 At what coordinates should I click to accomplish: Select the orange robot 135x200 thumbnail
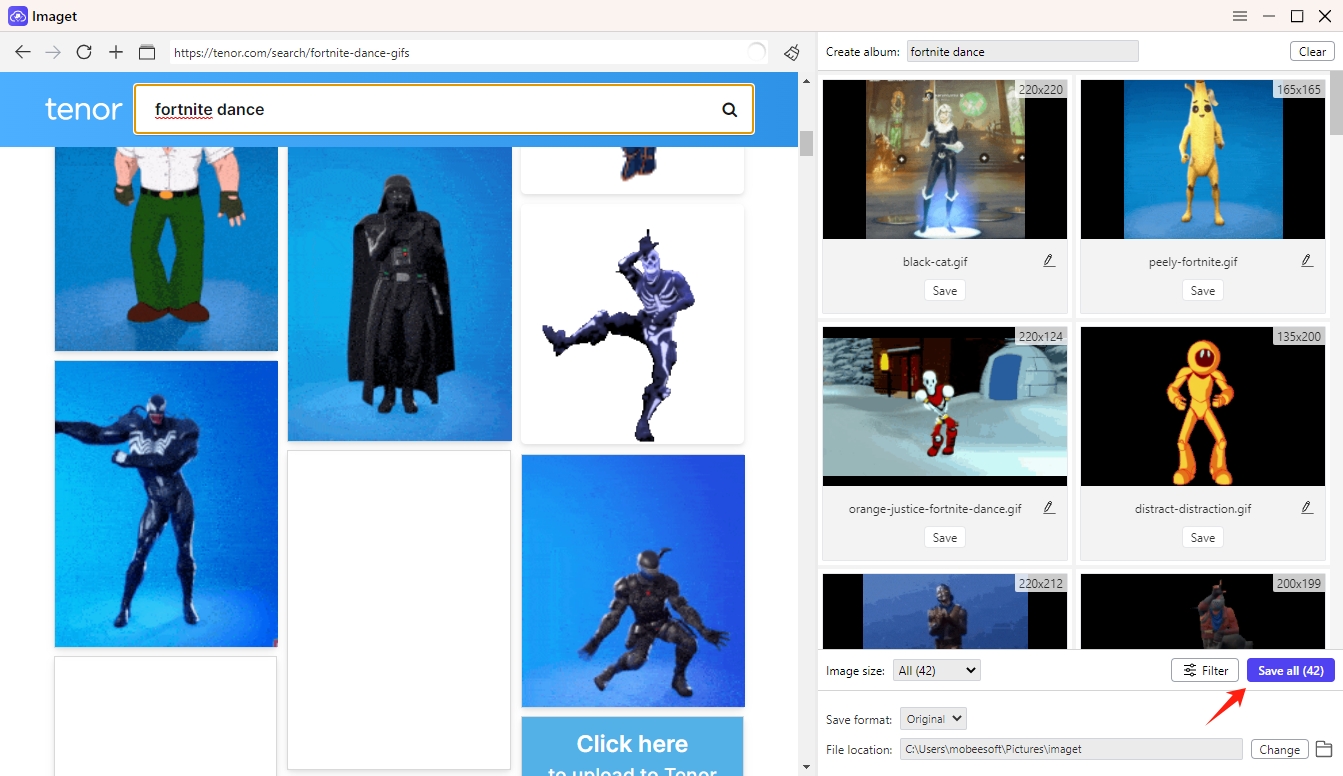[x=1203, y=406]
